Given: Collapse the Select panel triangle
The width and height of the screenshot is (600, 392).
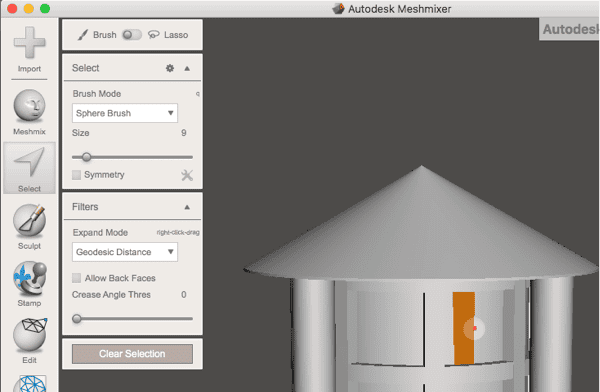Looking at the screenshot, I should click(x=187, y=69).
